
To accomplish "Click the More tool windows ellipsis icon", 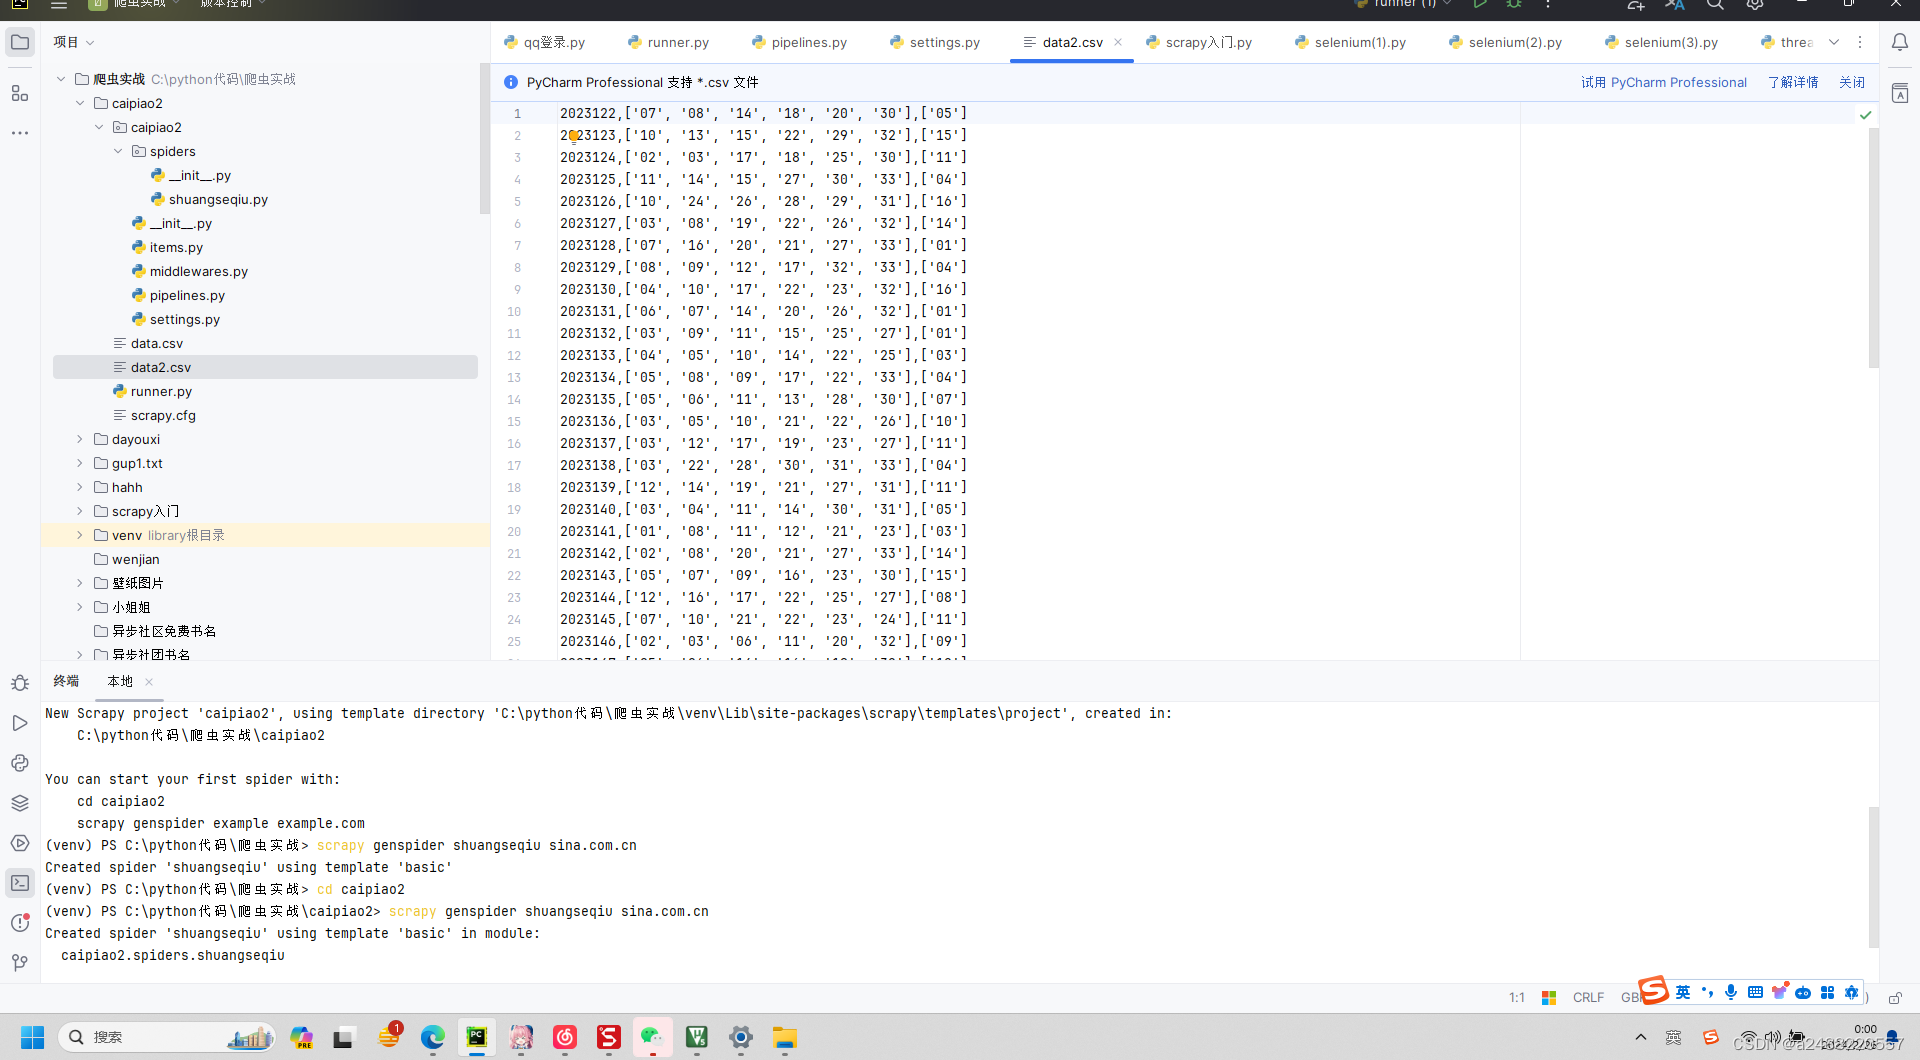I will coord(20,132).
